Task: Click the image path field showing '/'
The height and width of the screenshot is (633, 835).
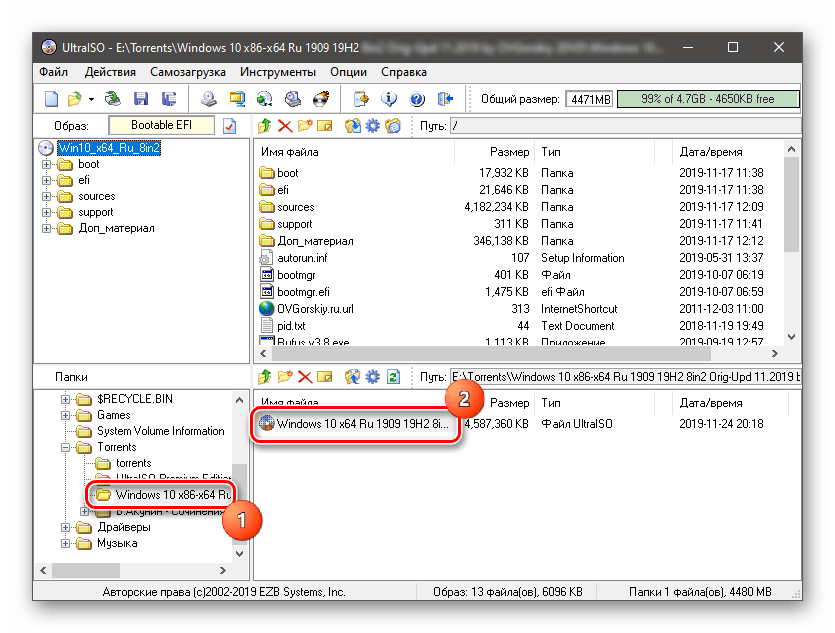Action: pyautogui.click(x=625, y=126)
